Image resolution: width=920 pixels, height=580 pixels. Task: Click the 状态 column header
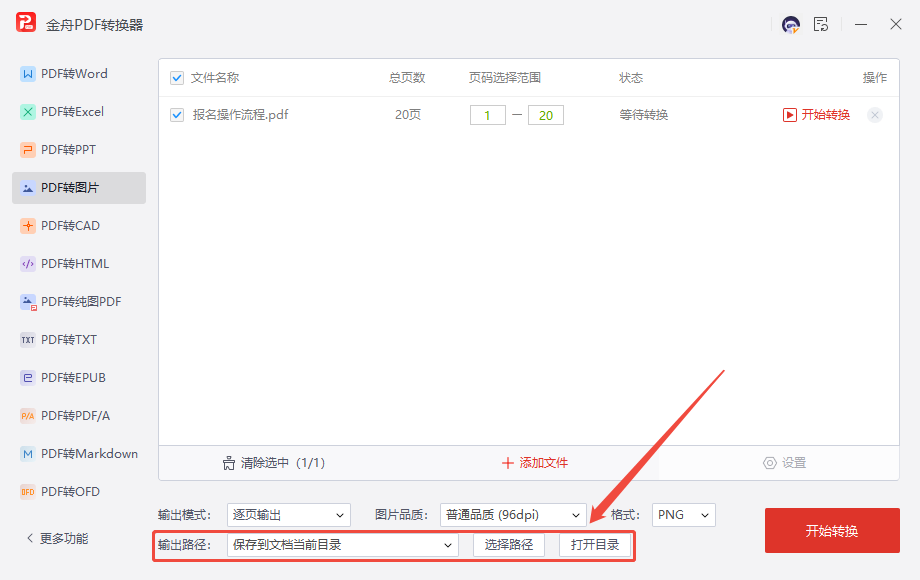point(631,78)
